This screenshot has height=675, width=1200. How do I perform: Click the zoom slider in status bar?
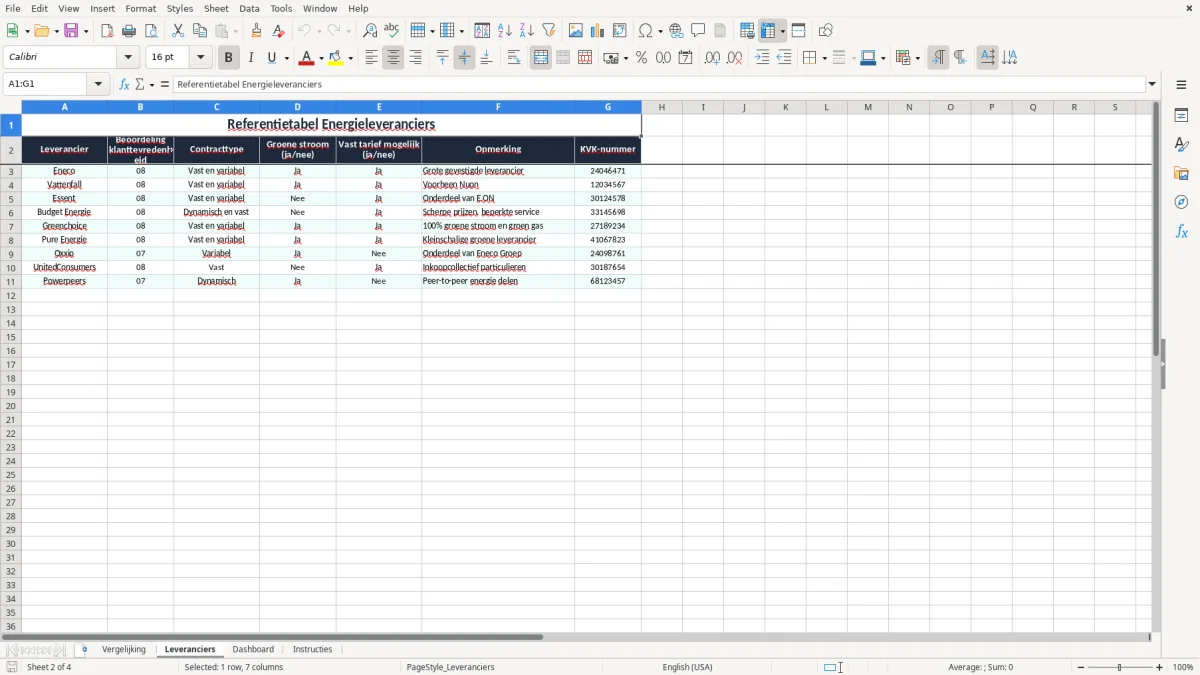pos(1120,667)
